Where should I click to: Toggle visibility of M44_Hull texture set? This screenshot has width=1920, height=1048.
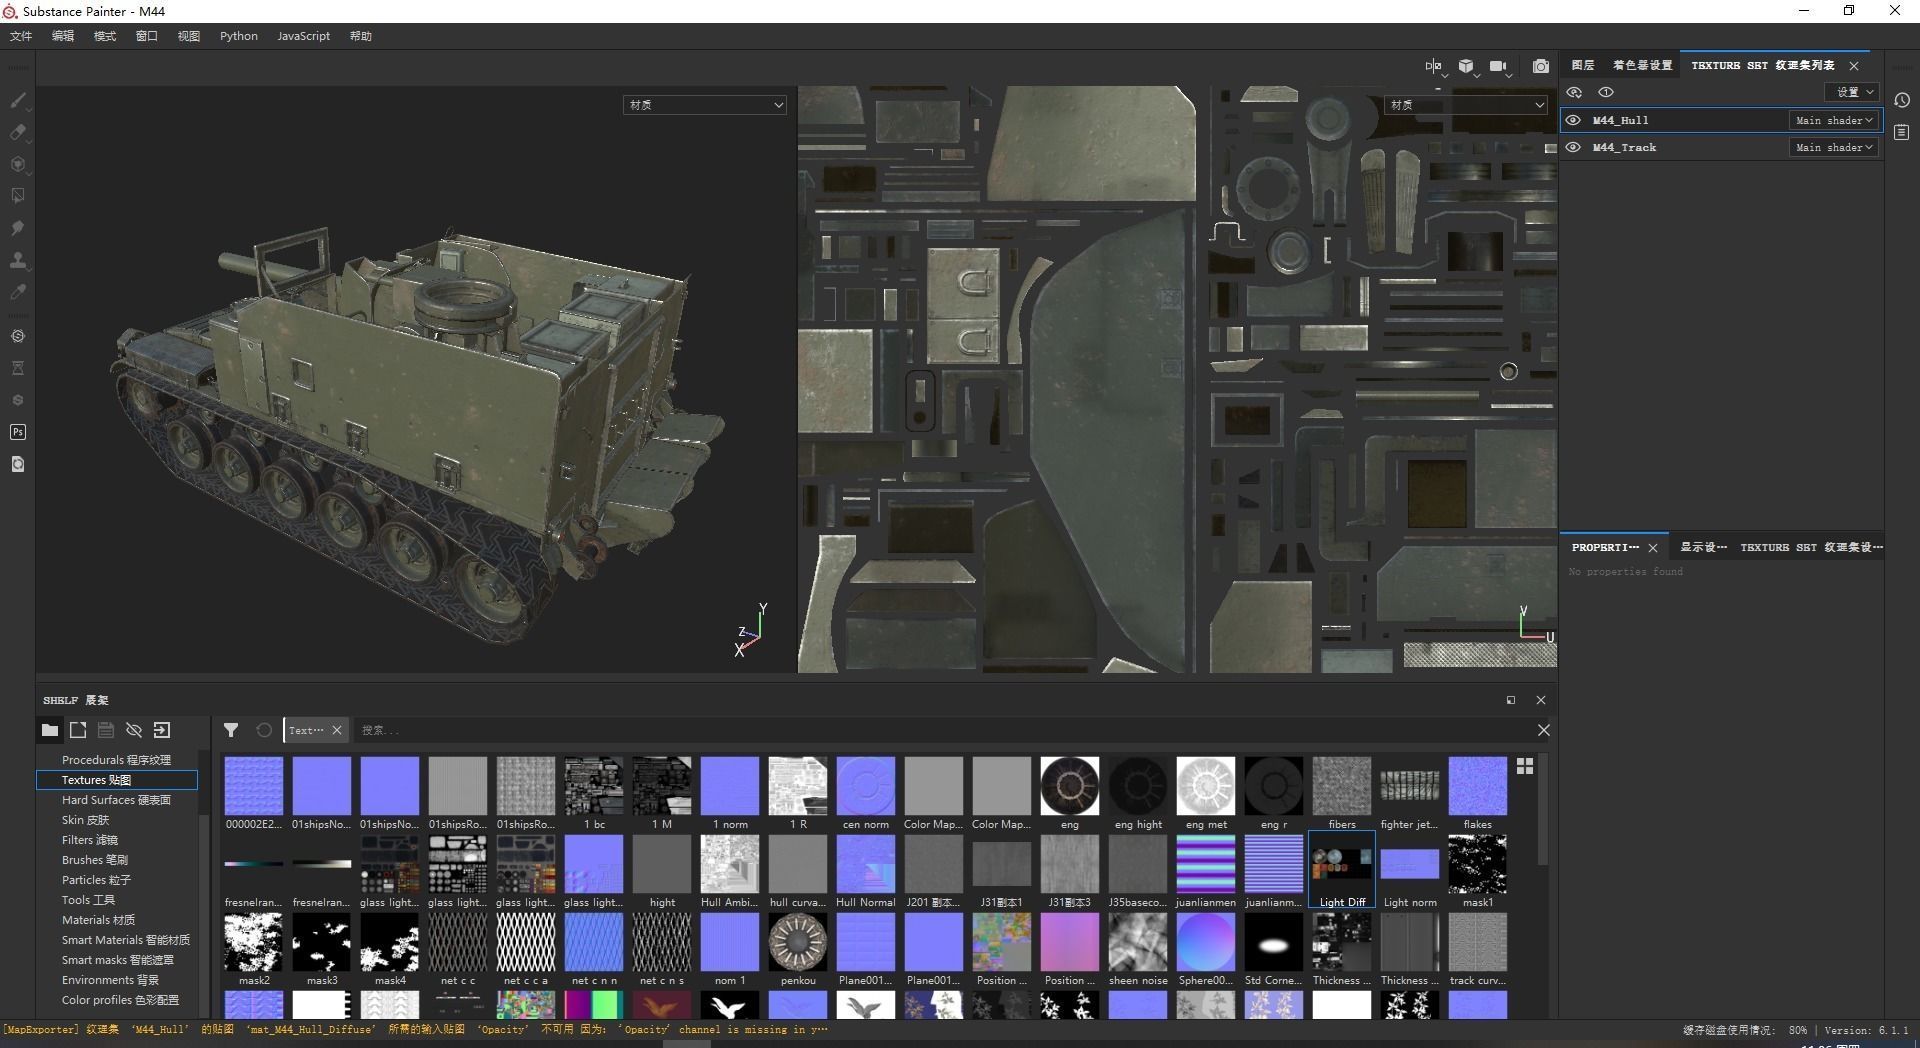tap(1573, 120)
